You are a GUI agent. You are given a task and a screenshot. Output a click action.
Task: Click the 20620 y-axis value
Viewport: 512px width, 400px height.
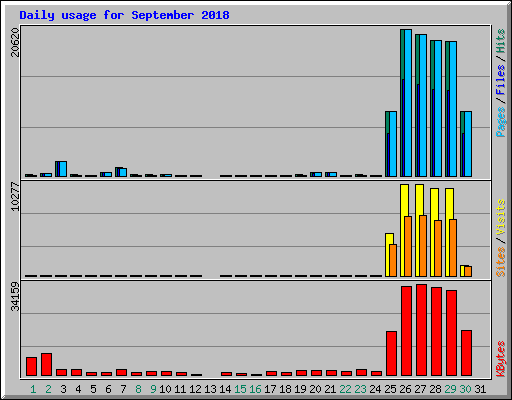tap(15, 42)
